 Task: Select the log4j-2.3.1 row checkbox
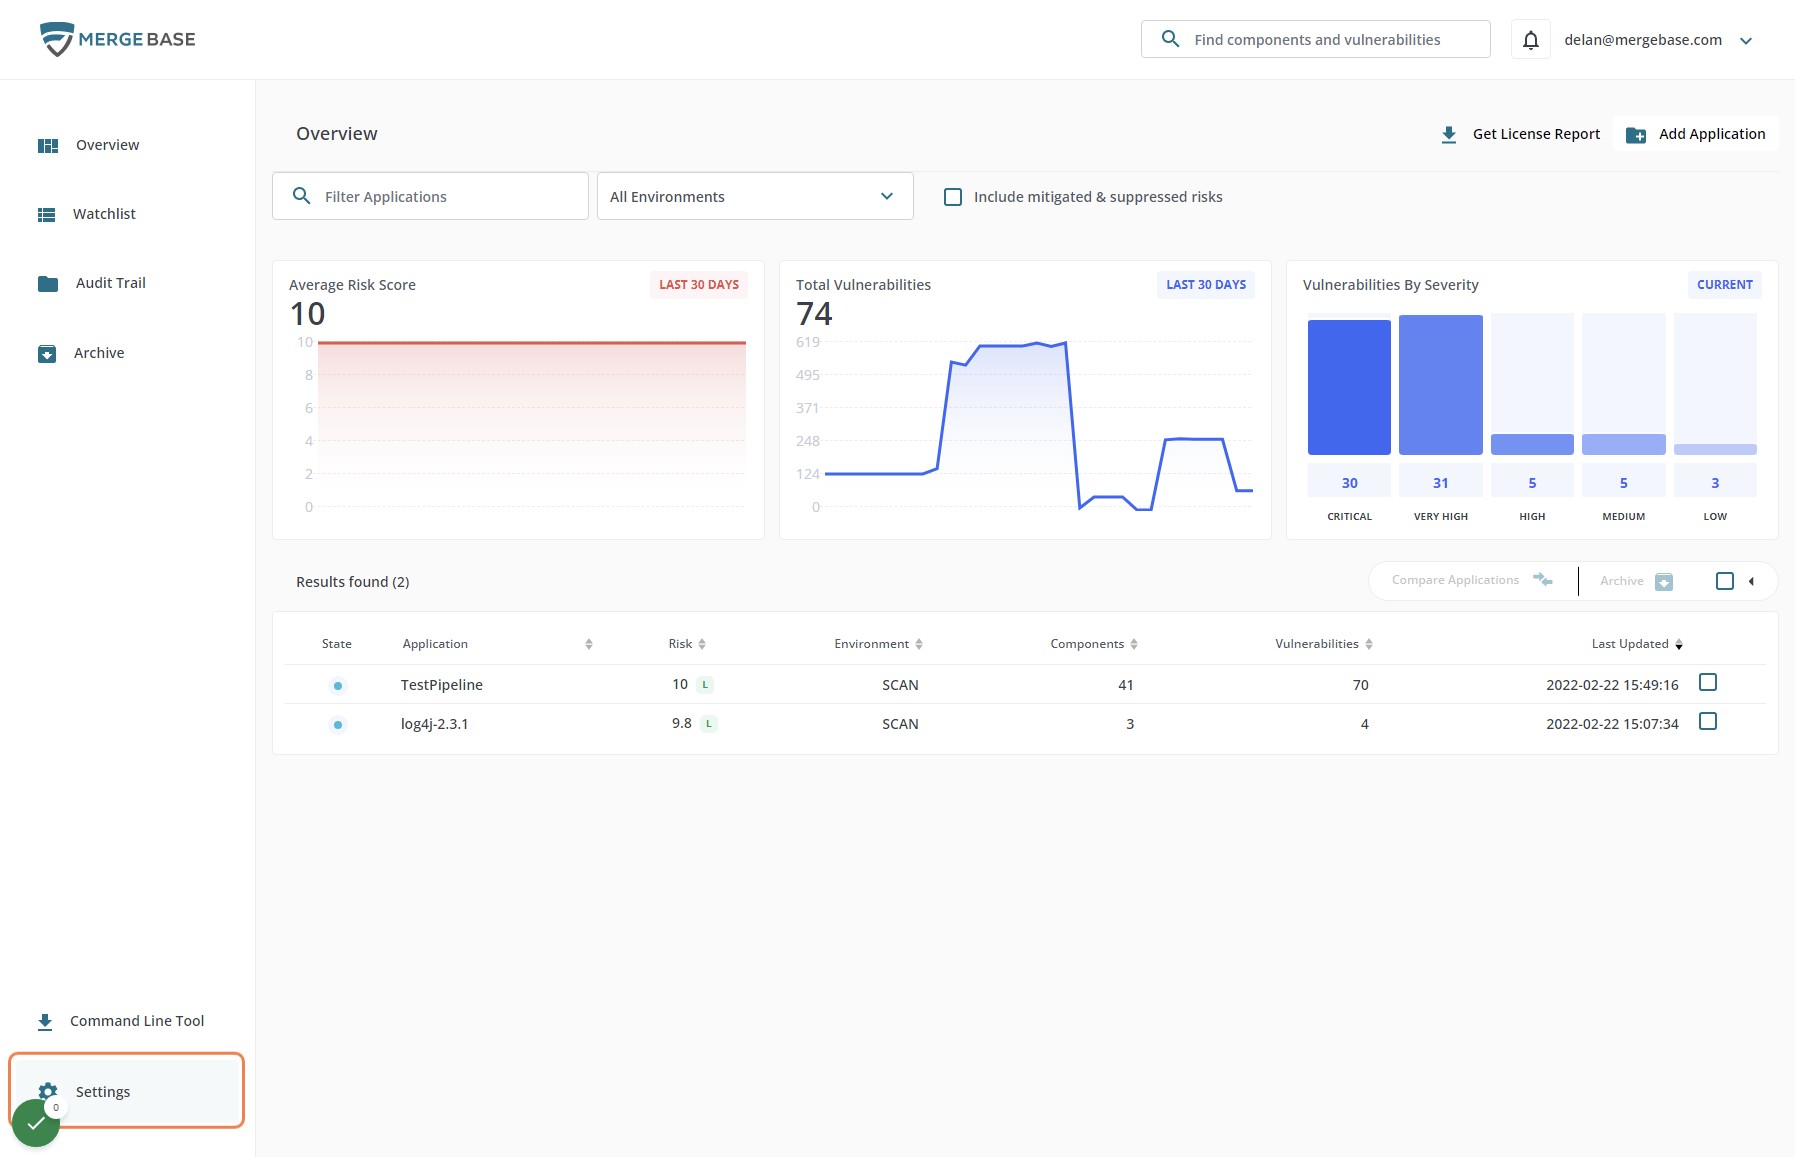coord(1708,721)
